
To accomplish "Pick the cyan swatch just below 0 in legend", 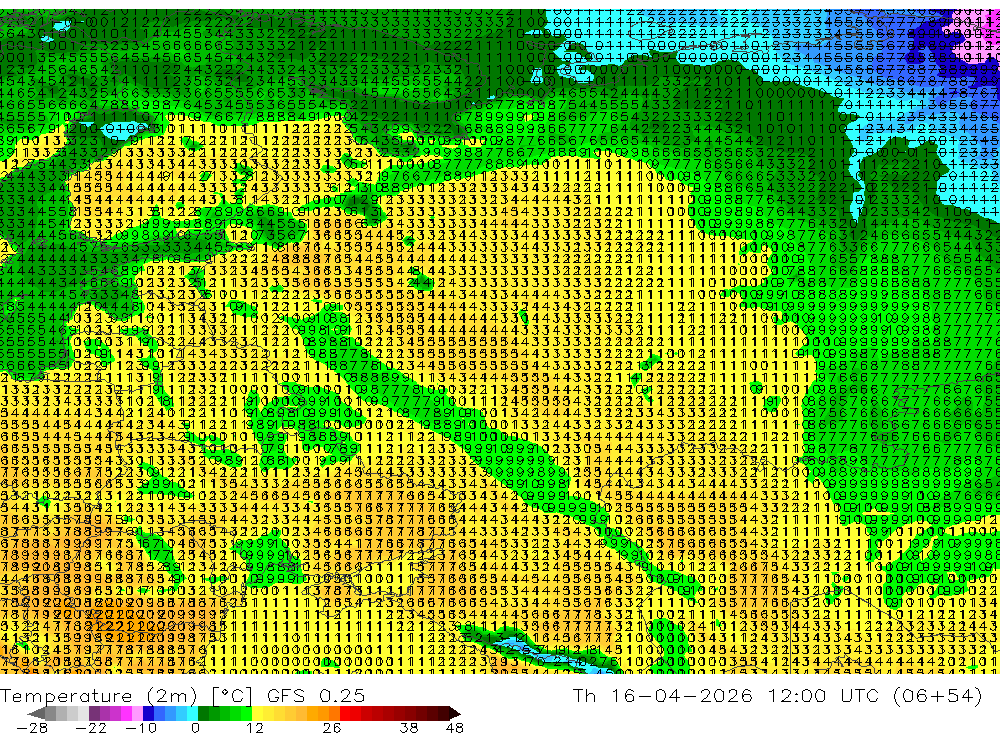I will [x=192, y=713].
